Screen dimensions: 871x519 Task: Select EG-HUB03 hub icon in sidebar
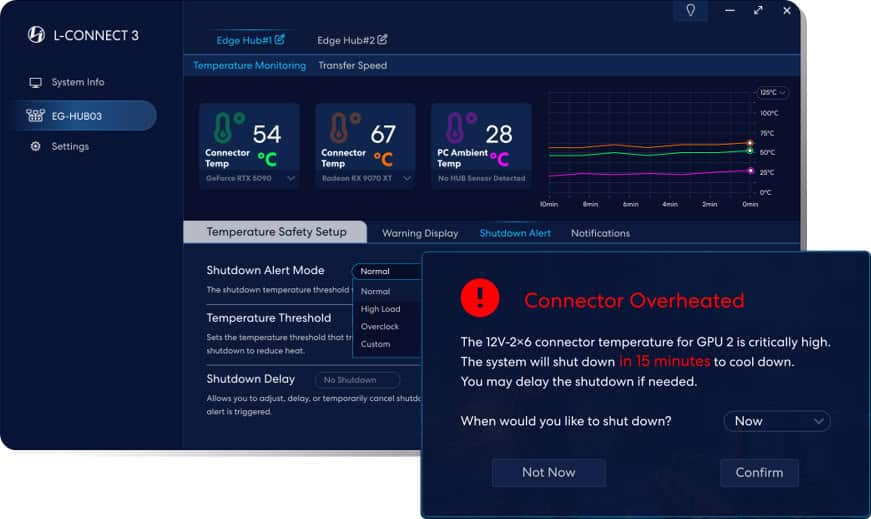[36, 116]
